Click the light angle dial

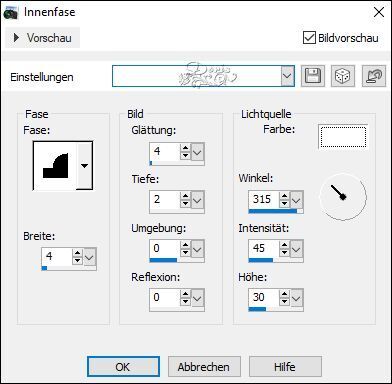(x=343, y=197)
